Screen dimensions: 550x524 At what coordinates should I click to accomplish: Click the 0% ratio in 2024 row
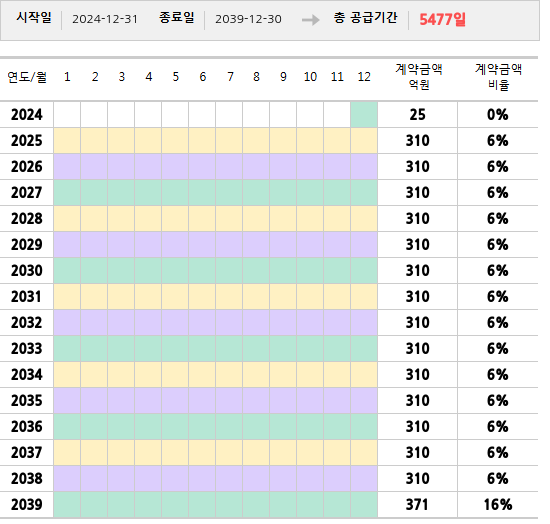pyautogui.click(x=497, y=115)
